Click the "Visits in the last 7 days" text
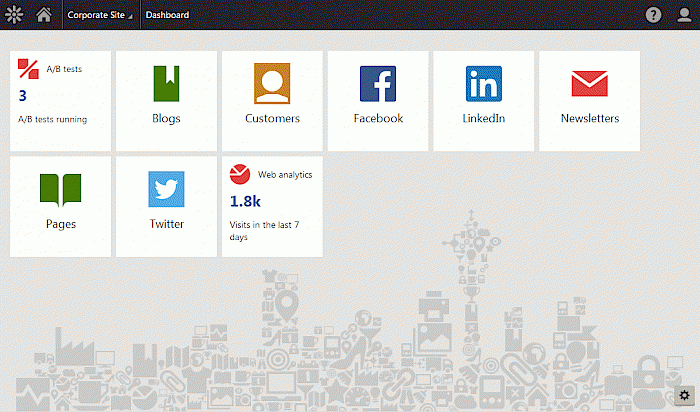This screenshot has height=412, width=700. pyautogui.click(x=264, y=231)
